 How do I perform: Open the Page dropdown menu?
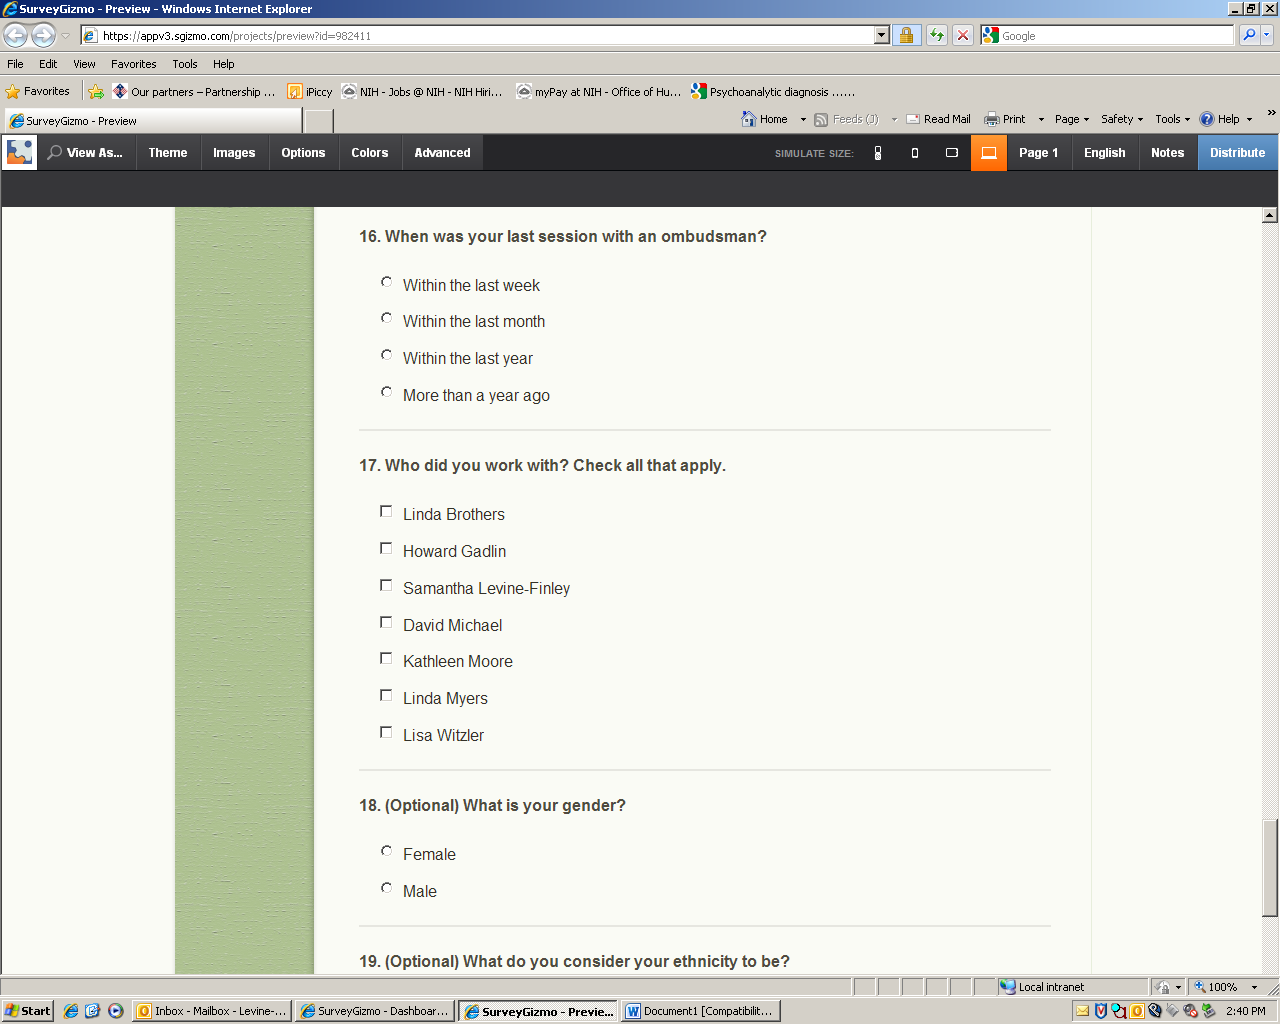(x=1072, y=119)
